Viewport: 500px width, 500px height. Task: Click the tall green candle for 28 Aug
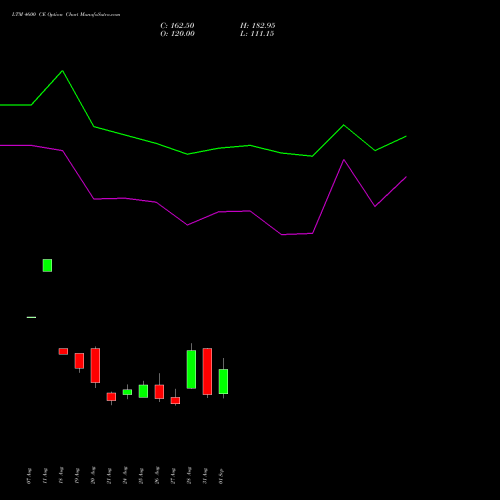(x=191, y=369)
